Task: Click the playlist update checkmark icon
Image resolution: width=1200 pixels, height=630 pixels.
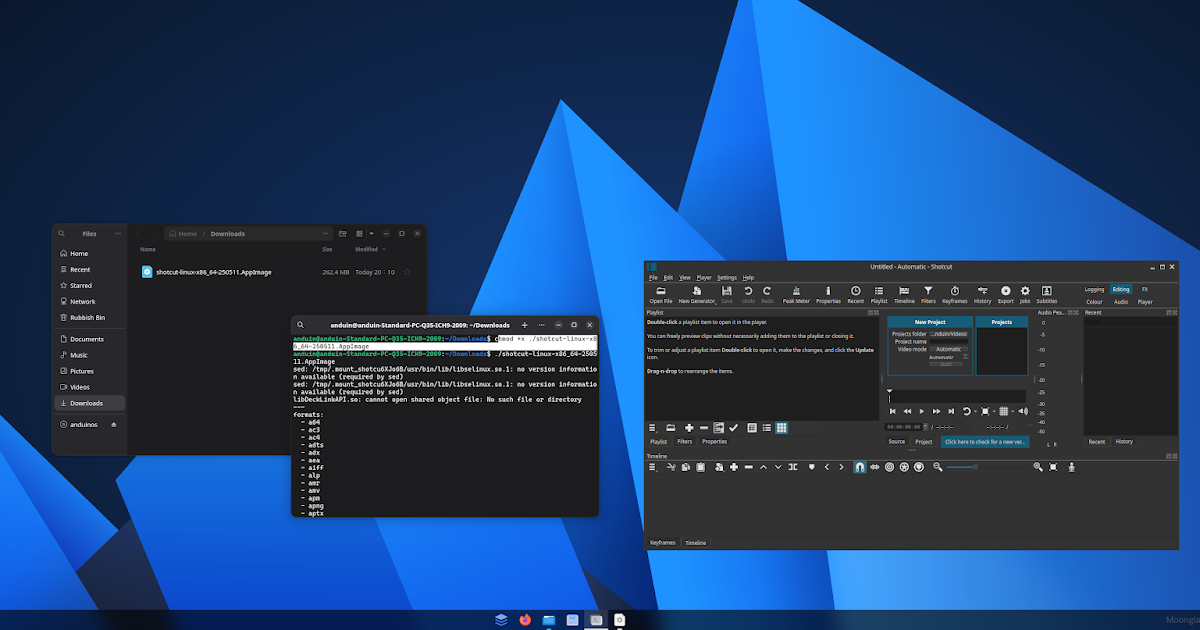Action: click(x=733, y=427)
